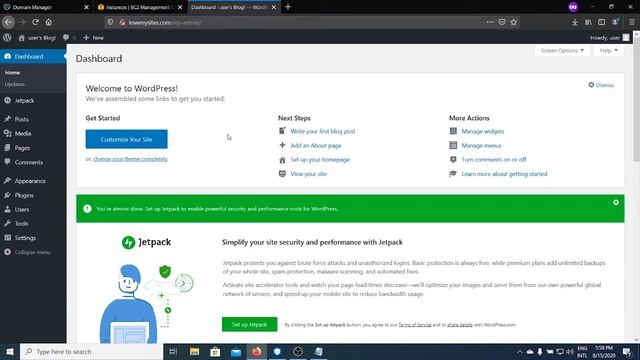This screenshot has width=640, height=360.
Task: Click Manage widgets link
Action: 482,131
